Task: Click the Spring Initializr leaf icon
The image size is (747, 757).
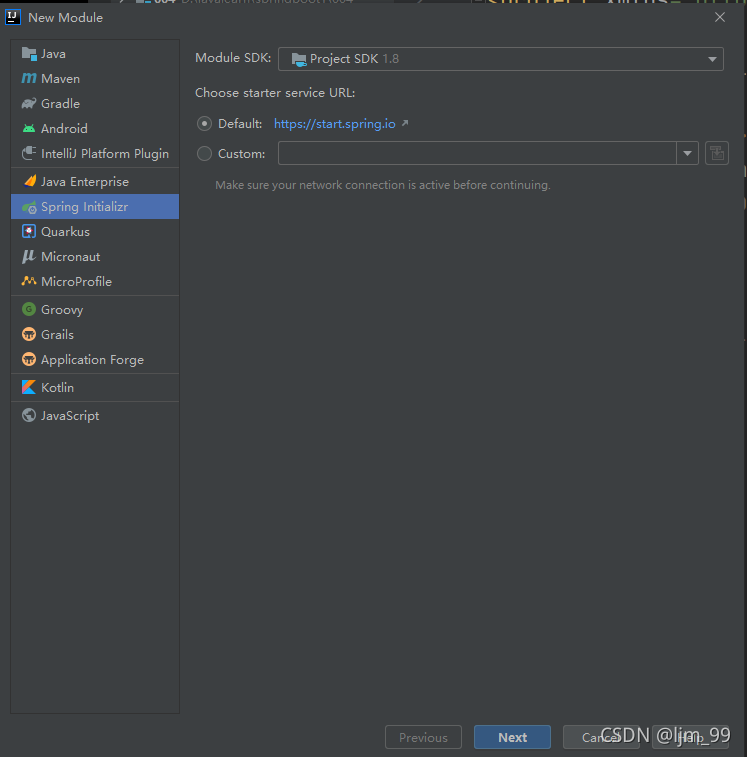Action: [x=29, y=207]
